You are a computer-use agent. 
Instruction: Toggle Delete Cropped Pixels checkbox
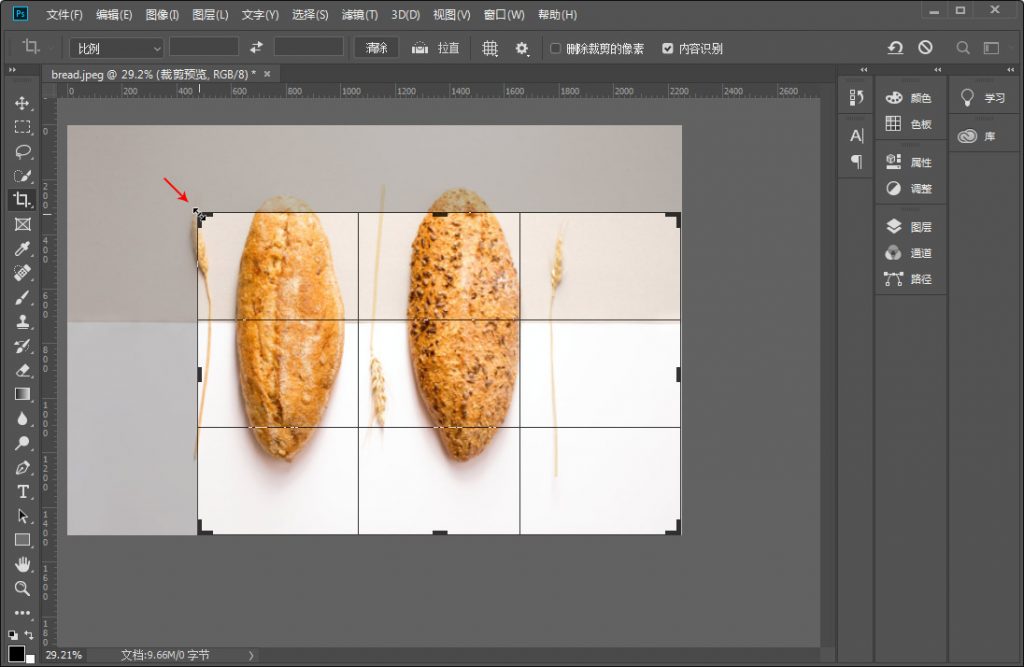555,48
